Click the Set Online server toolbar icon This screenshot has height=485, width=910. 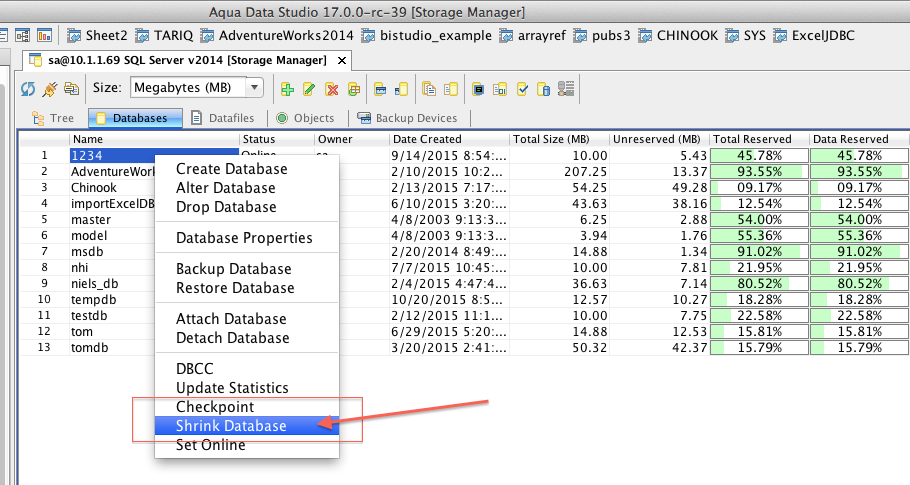566,88
